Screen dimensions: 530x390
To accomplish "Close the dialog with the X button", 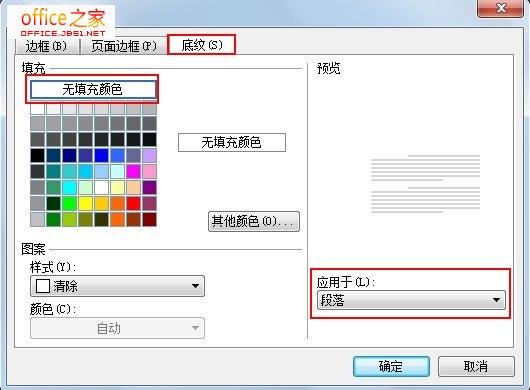I will pyautogui.click(x=501, y=8).
